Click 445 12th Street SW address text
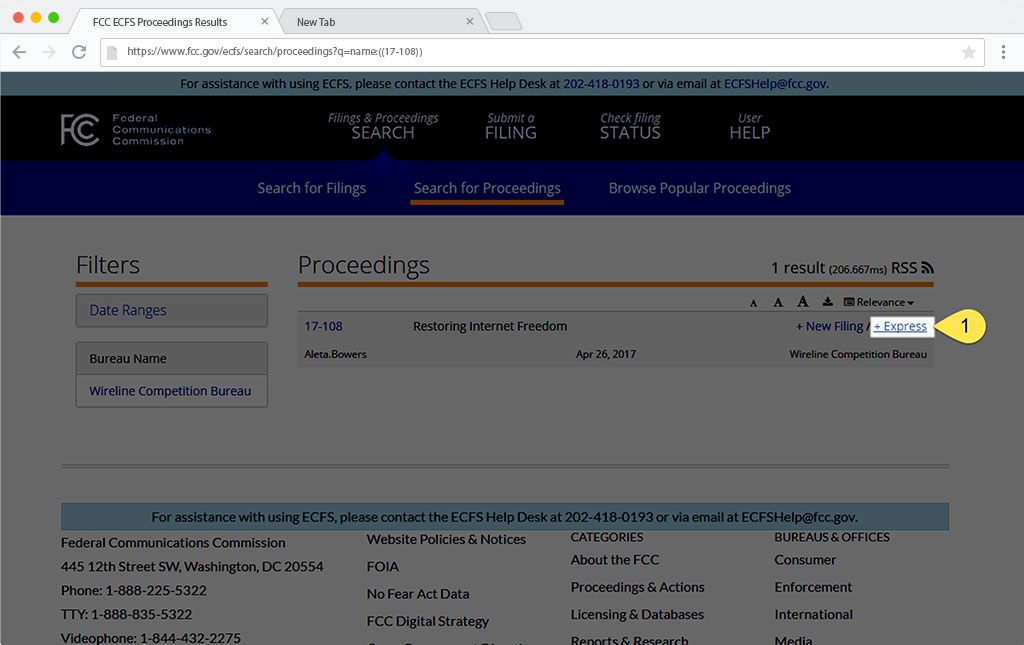This screenshot has height=645, width=1024. pyautogui.click(x=192, y=566)
